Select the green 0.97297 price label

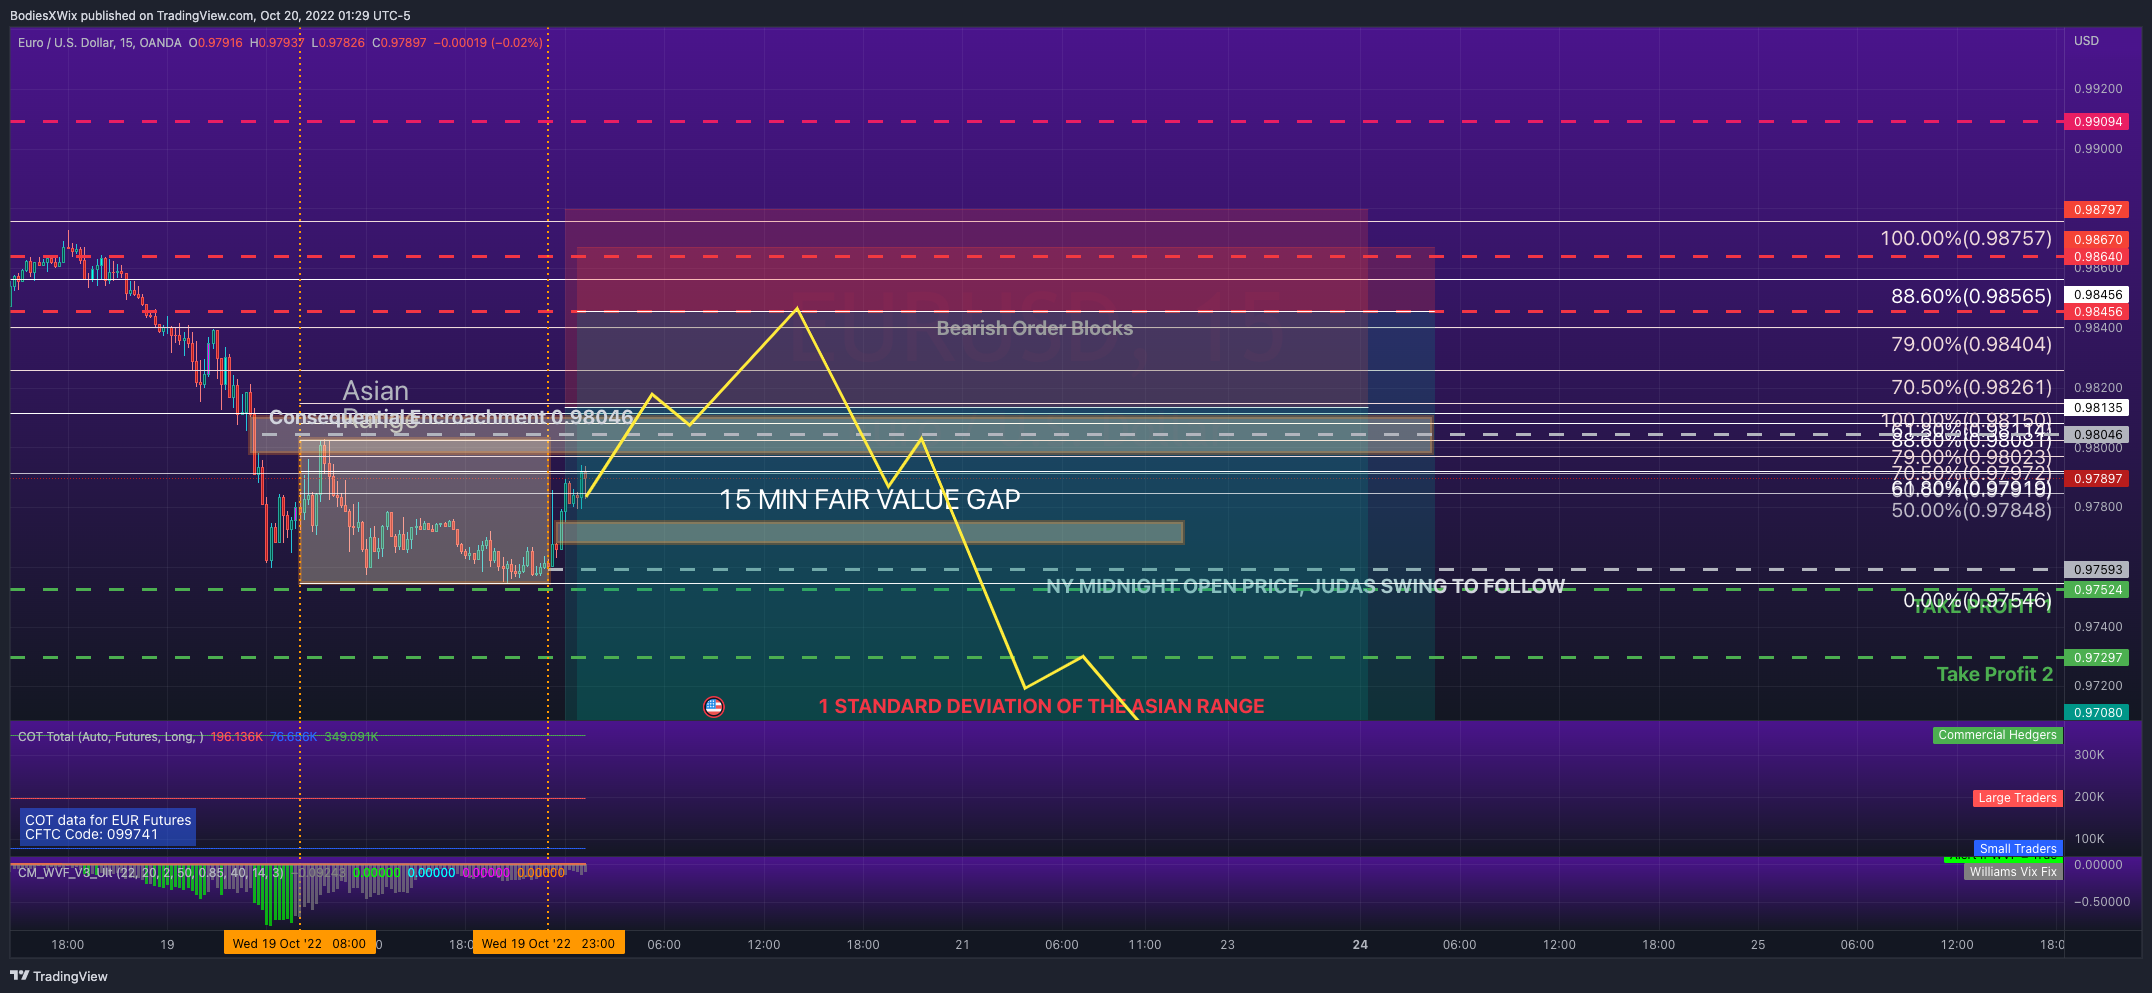point(2097,658)
